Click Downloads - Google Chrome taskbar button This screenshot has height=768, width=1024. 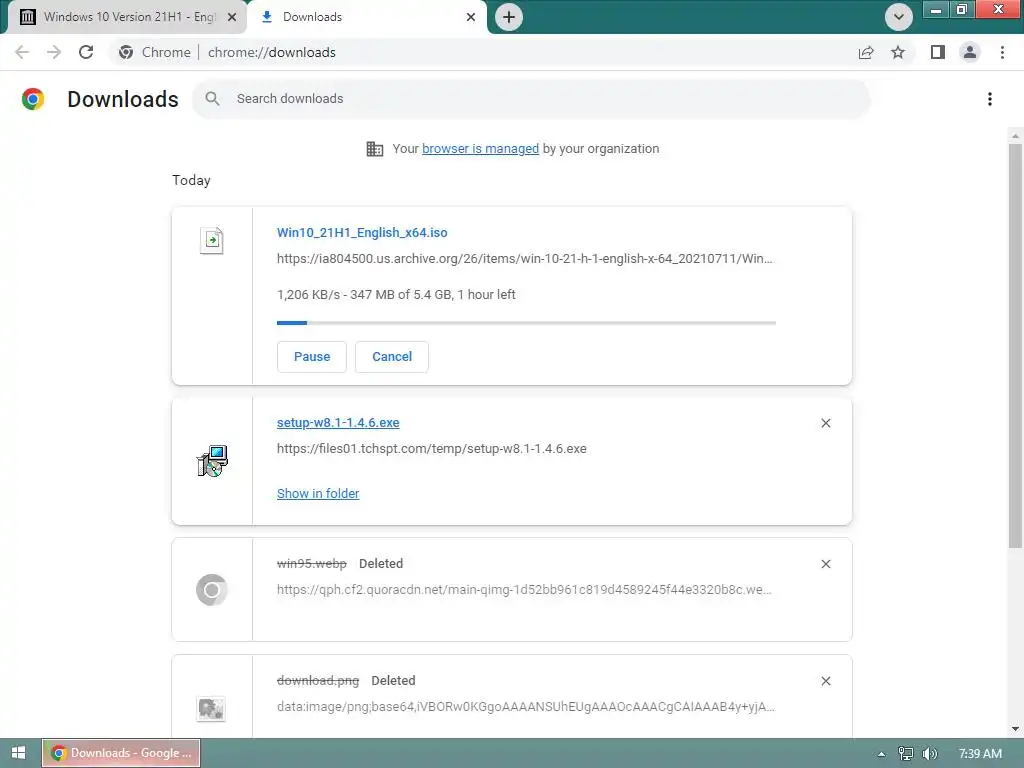point(121,753)
